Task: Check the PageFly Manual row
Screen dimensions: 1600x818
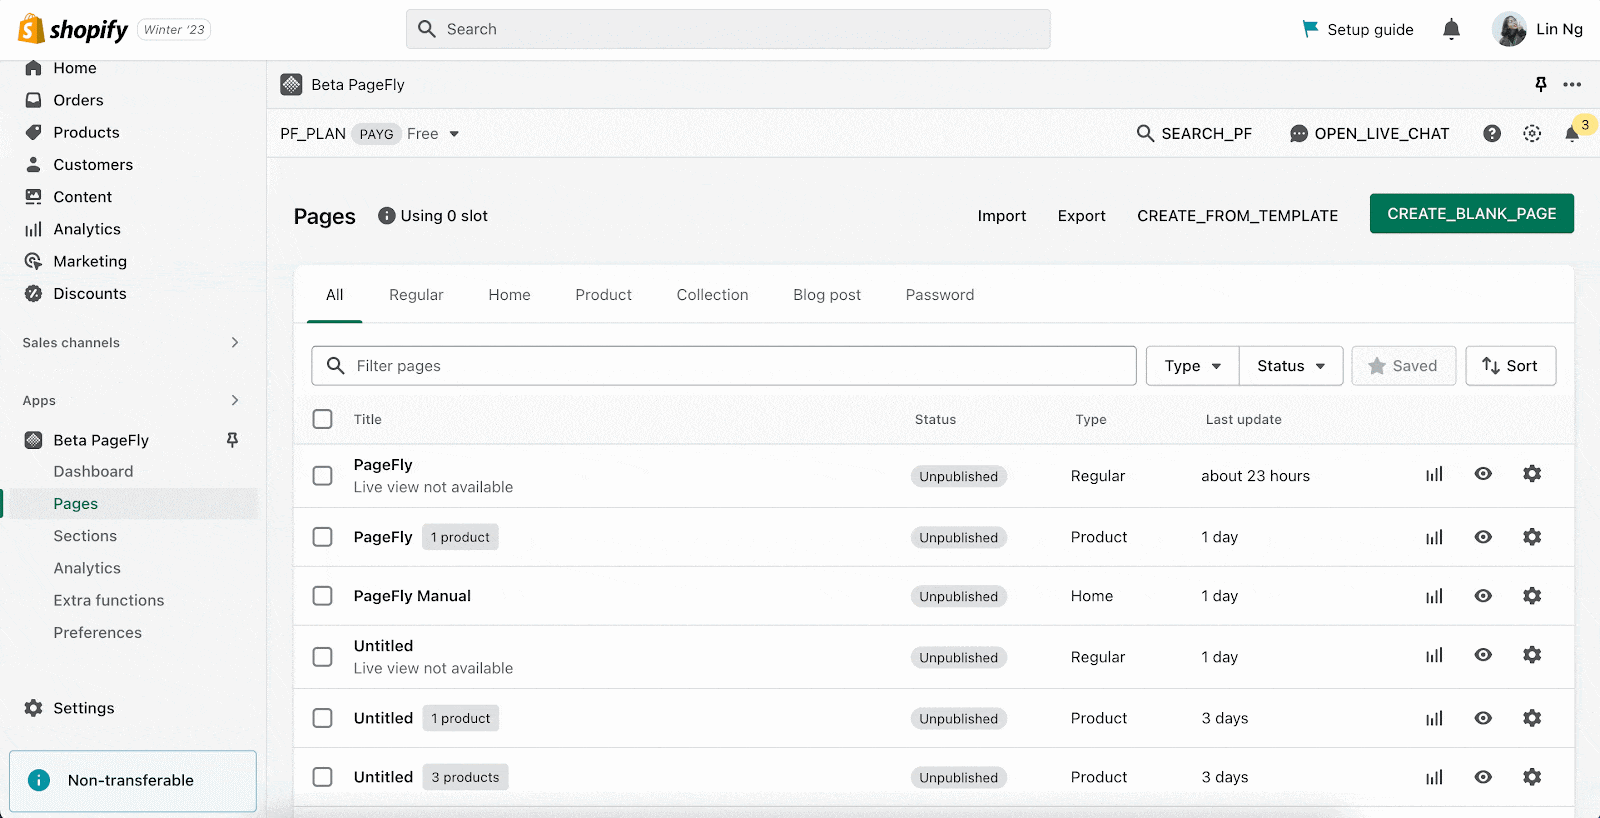Action: pyautogui.click(x=322, y=596)
